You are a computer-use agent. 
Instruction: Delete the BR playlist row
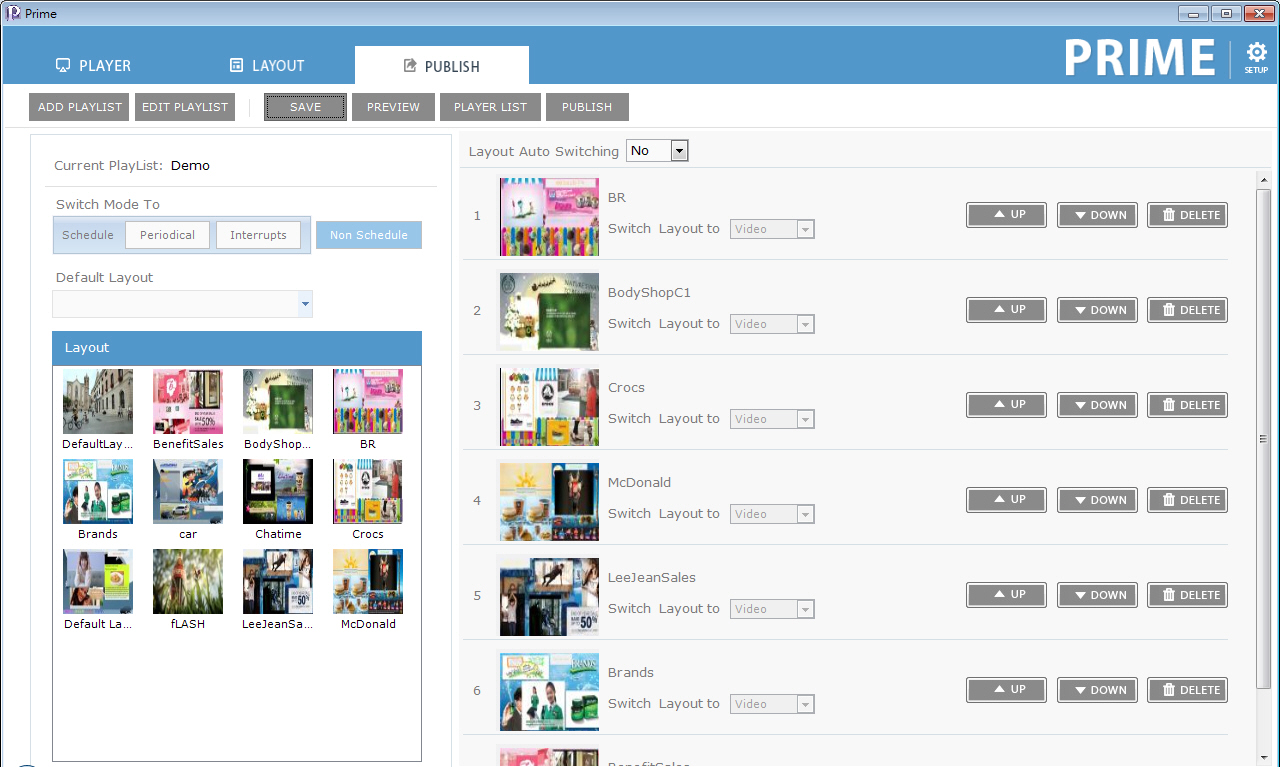(1187, 215)
